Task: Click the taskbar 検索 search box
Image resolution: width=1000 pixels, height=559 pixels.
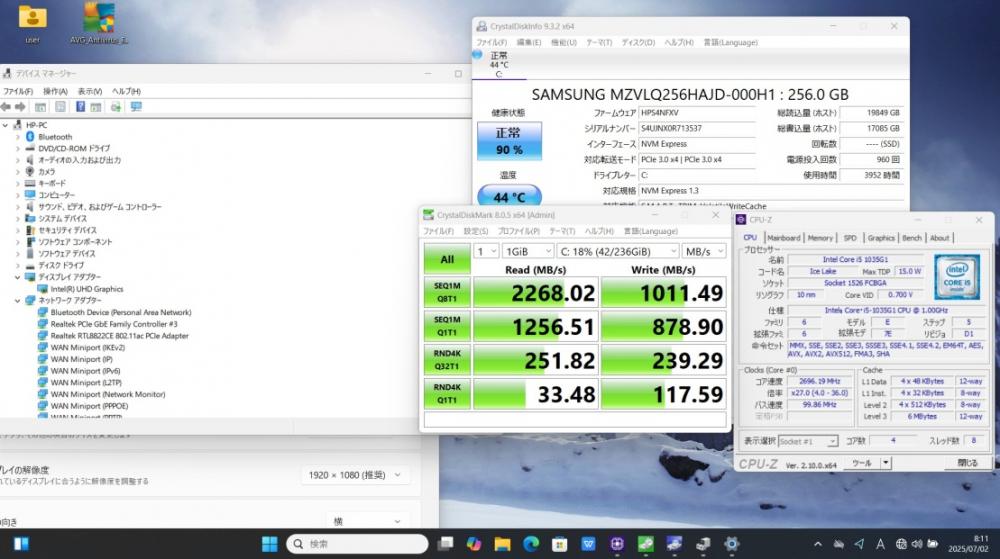Action: 357,544
